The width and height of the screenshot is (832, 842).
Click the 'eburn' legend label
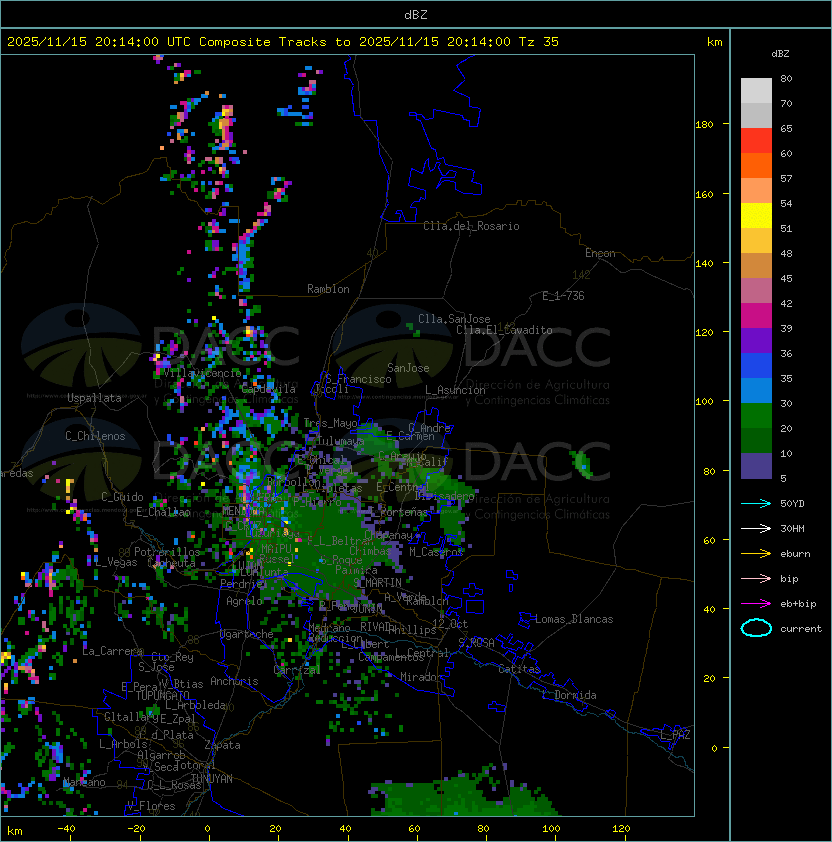point(795,554)
